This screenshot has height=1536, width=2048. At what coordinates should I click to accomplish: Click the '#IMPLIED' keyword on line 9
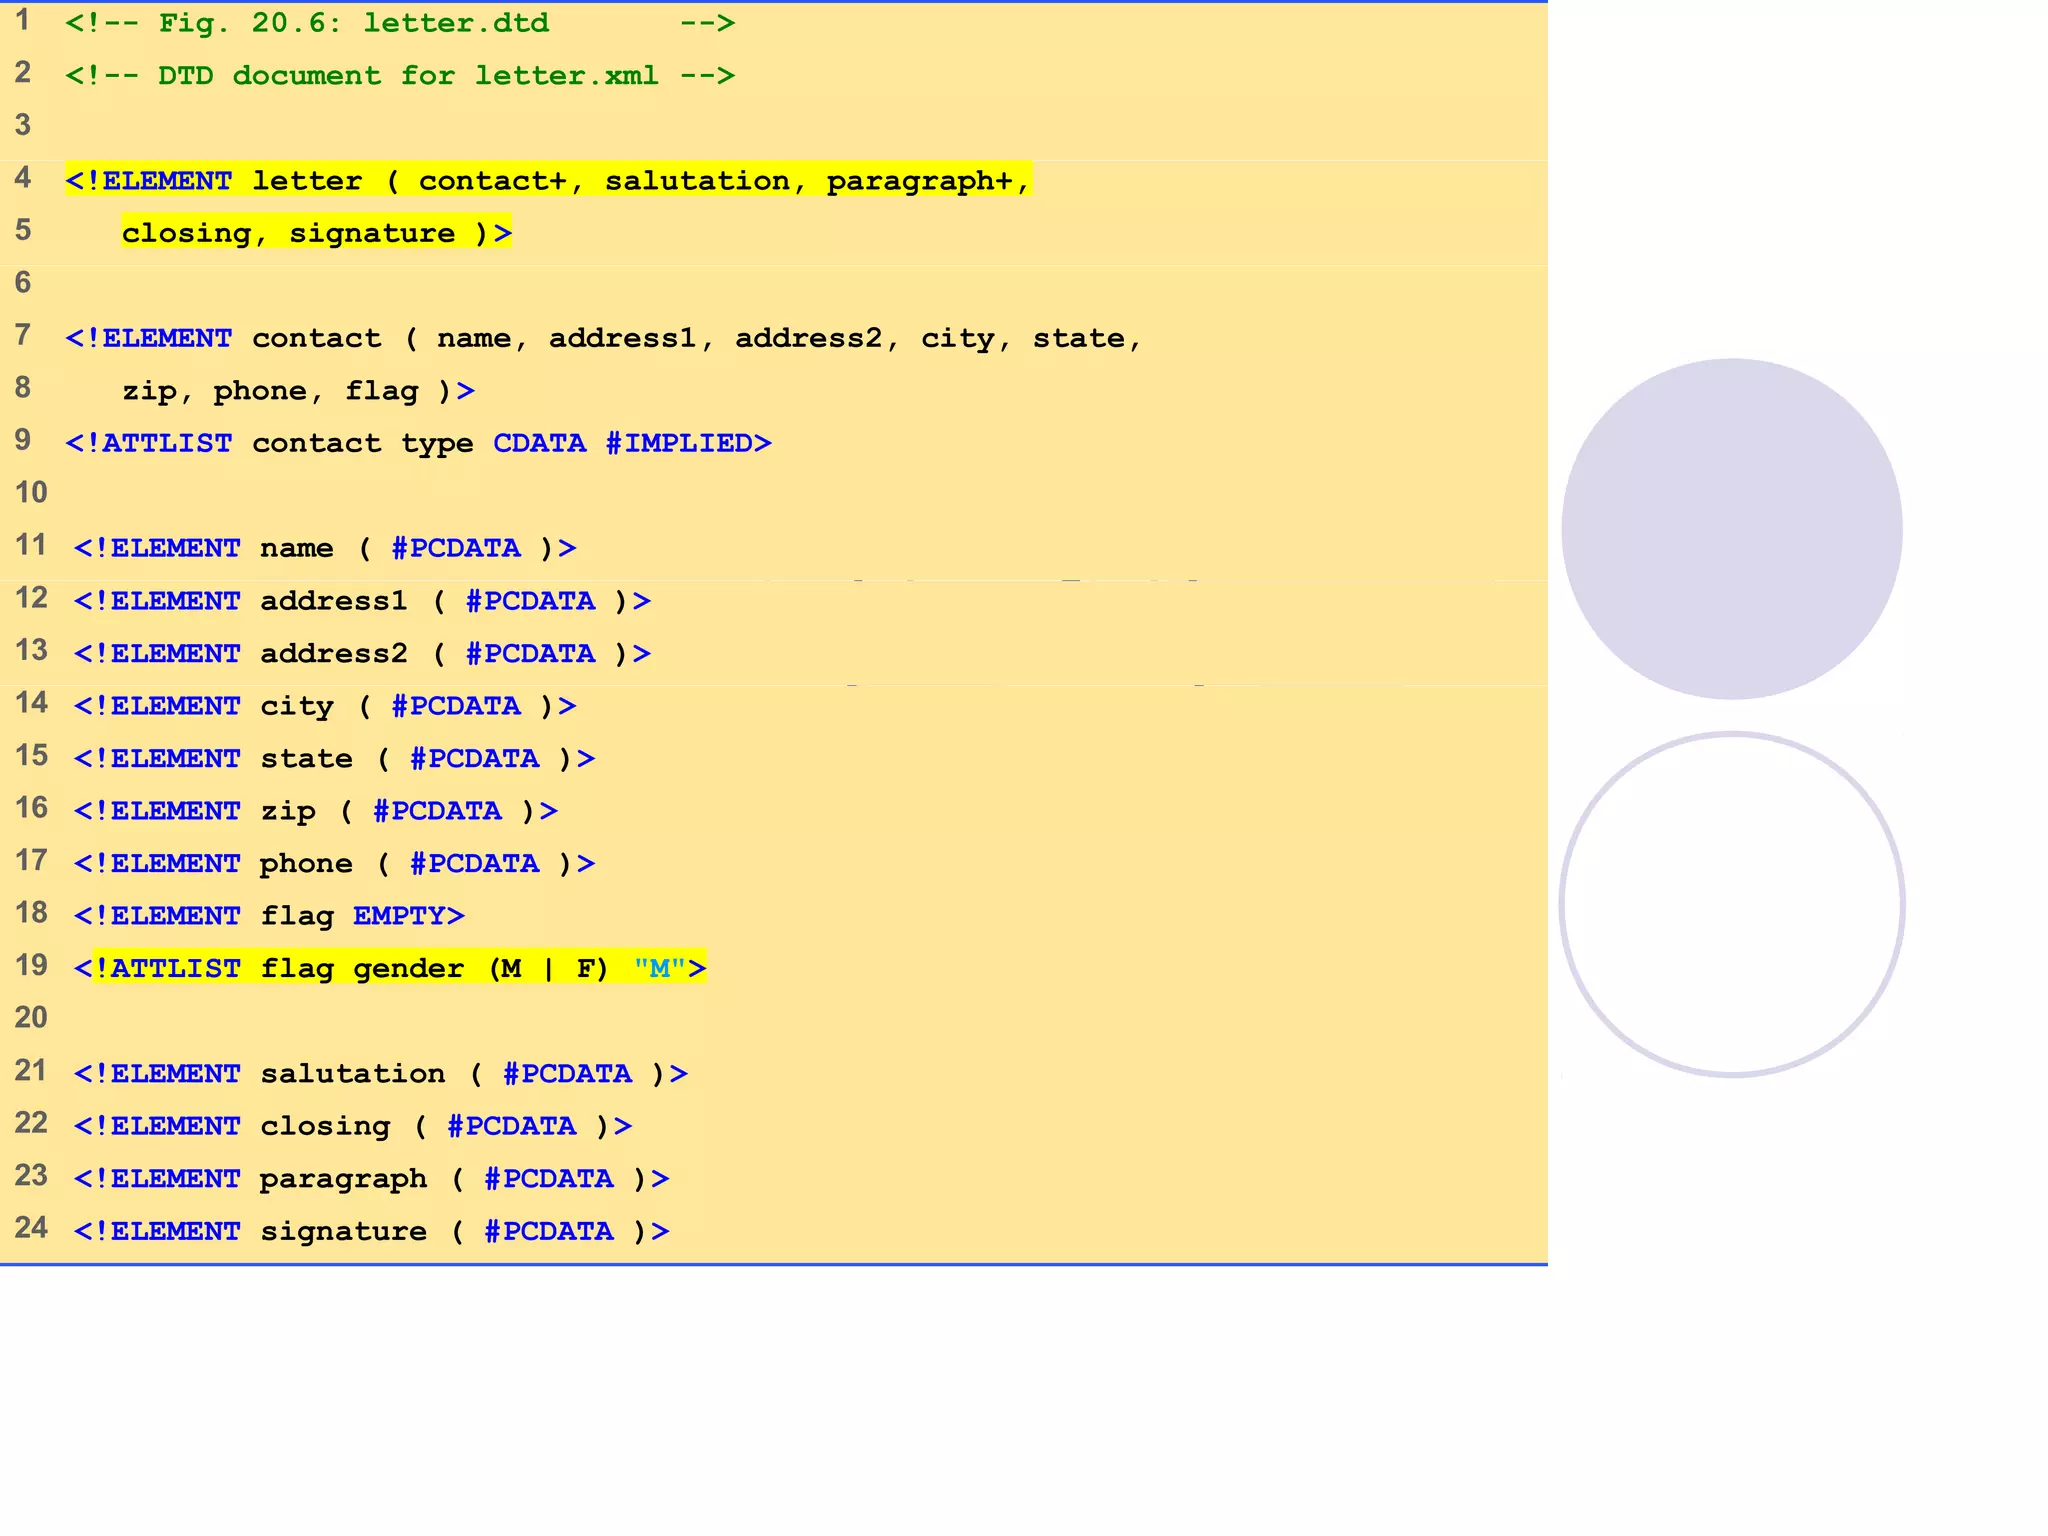[680, 443]
